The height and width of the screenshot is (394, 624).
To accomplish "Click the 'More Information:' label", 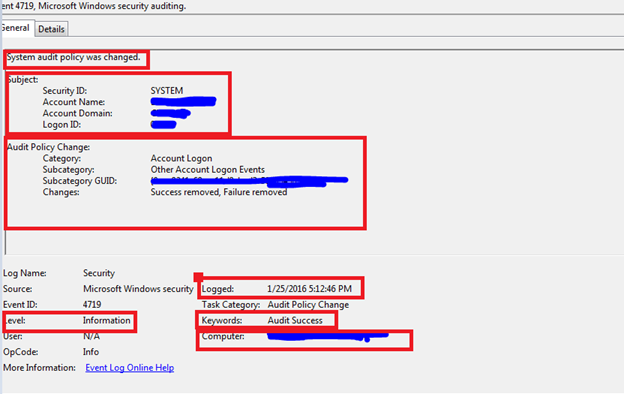I will 39,368.
